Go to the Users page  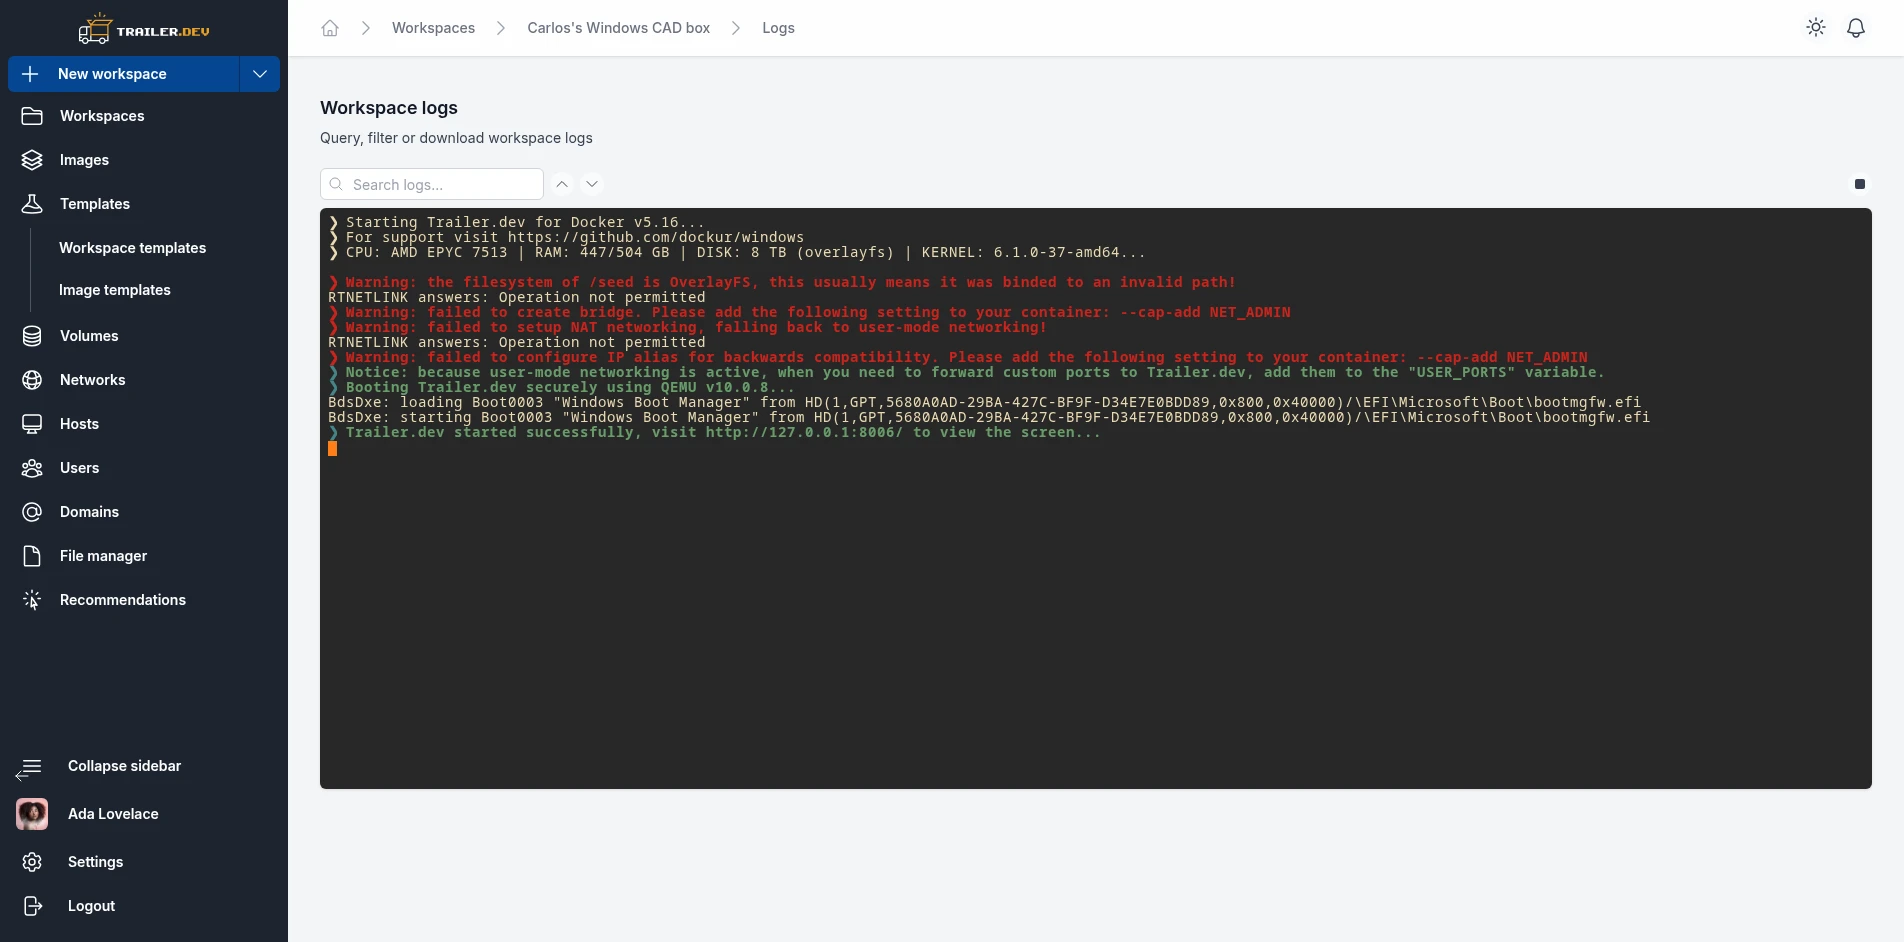(144, 468)
